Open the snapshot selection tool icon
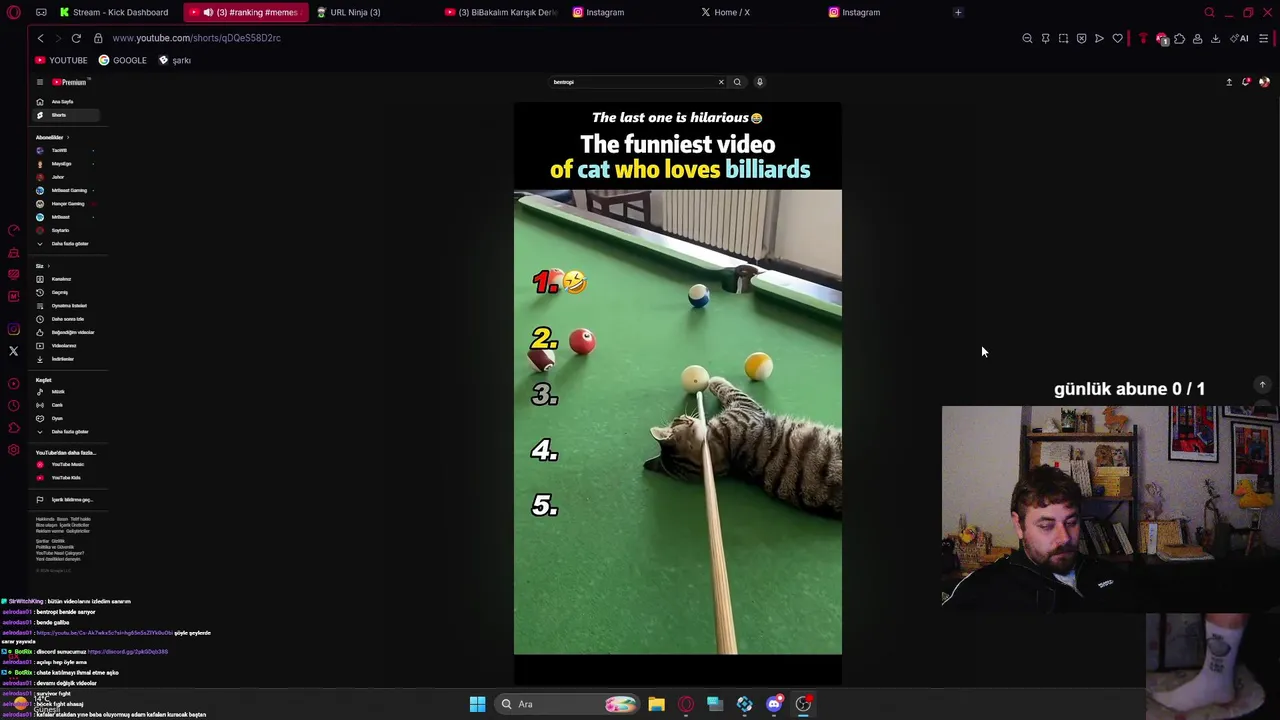Viewport: 1280px width, 720px height. 1063,38
